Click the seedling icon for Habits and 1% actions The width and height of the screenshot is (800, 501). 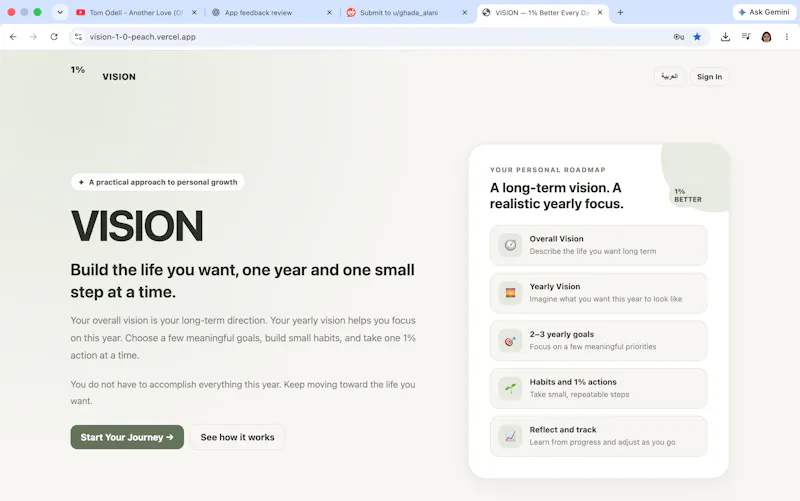[x=510, y=388]
